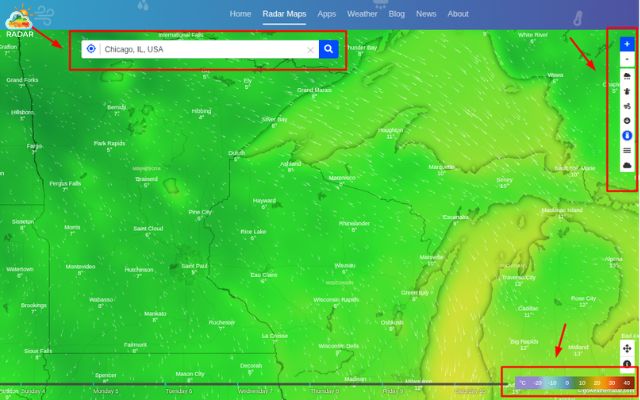
Task: Click the Saint Cloud city label
Action: click(x=148, y=229)
